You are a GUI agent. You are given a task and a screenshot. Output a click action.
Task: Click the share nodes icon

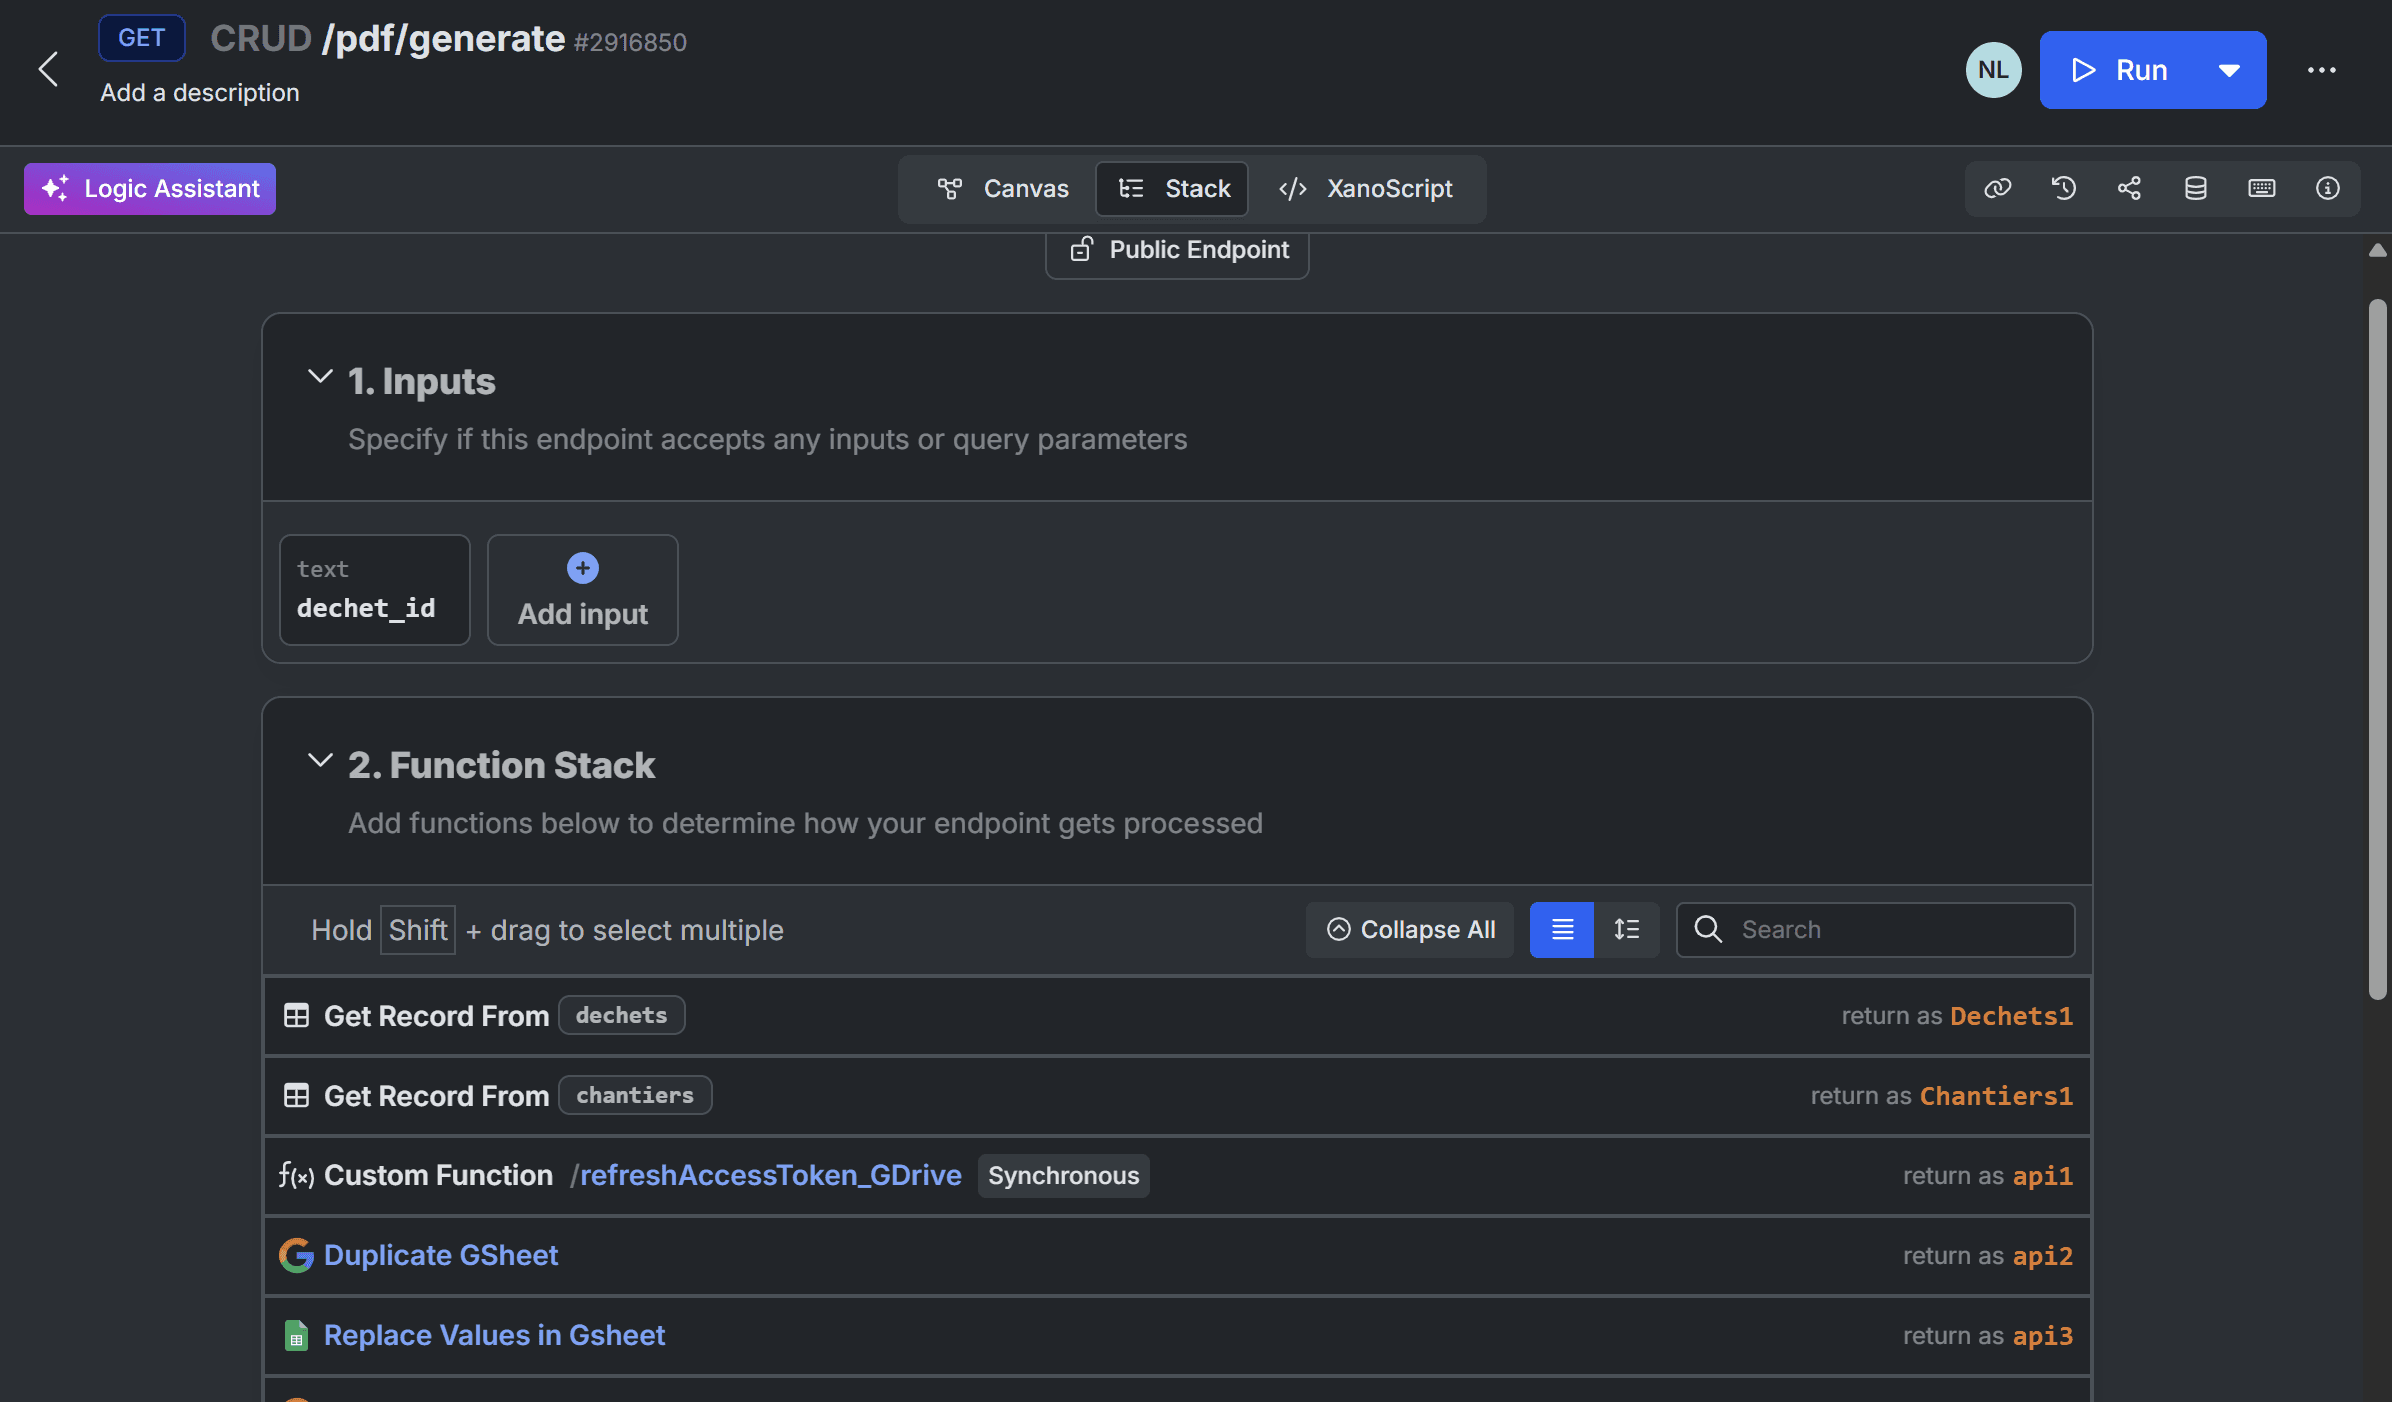2129,188
